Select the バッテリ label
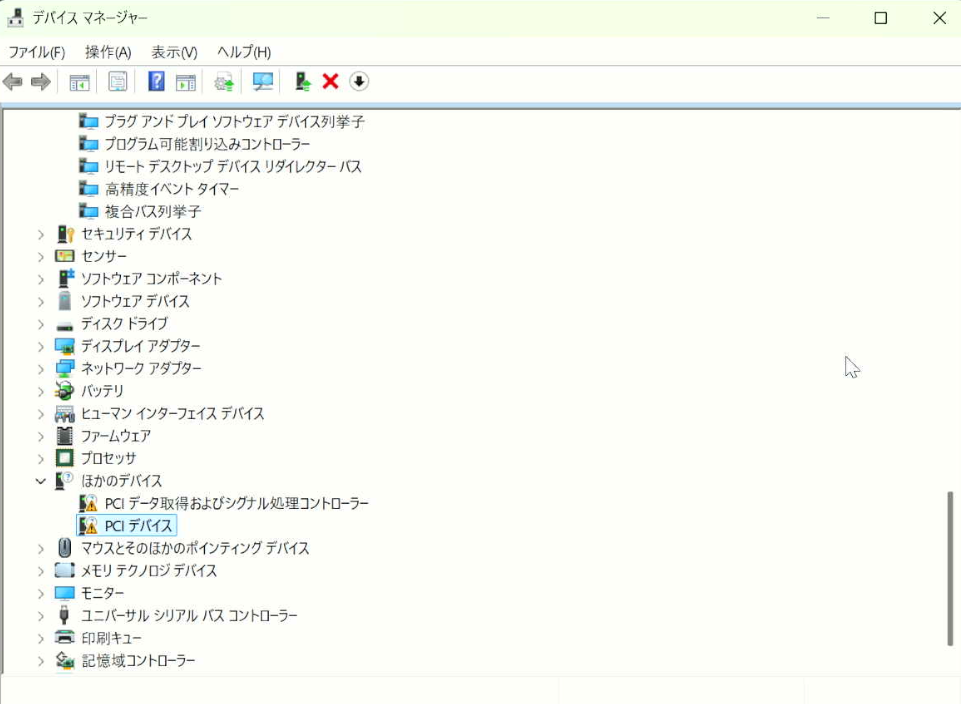 click(102, 391)
